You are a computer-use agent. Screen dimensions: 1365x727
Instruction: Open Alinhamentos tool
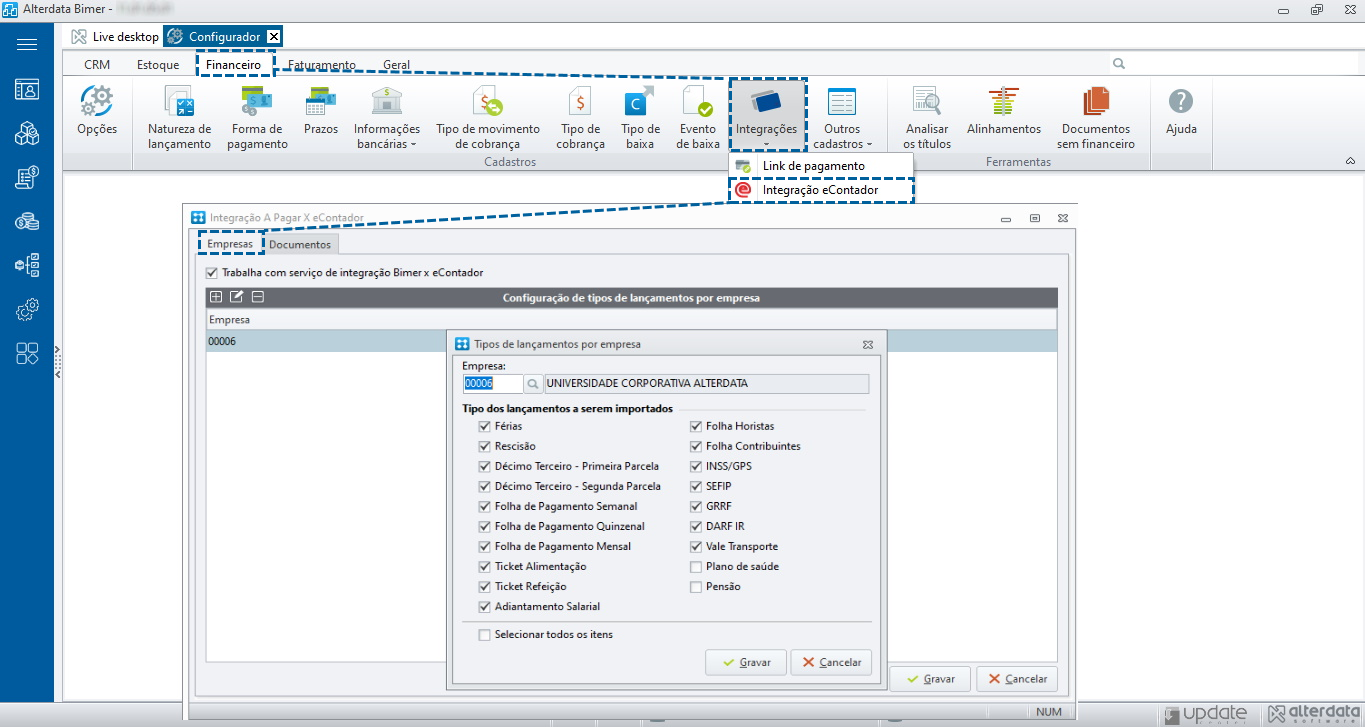(x=1004, y=111)
